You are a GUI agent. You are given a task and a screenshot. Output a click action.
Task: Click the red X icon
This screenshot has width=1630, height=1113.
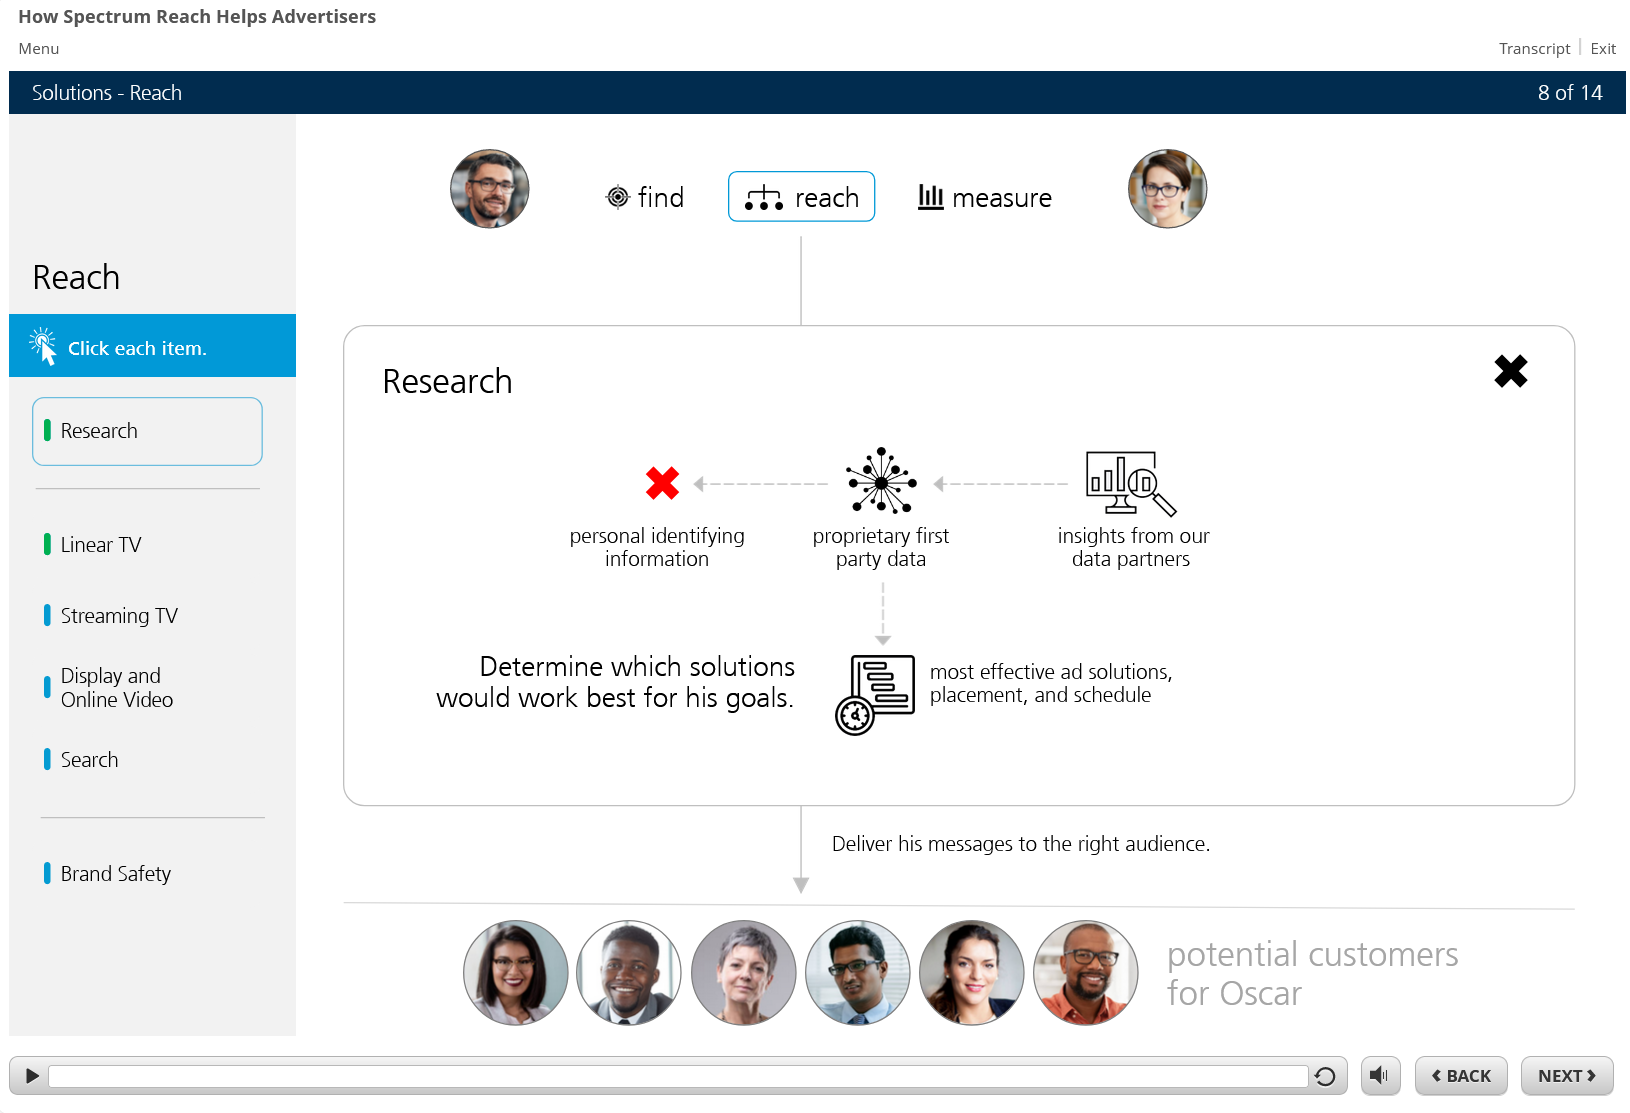[x=662, y=483]
